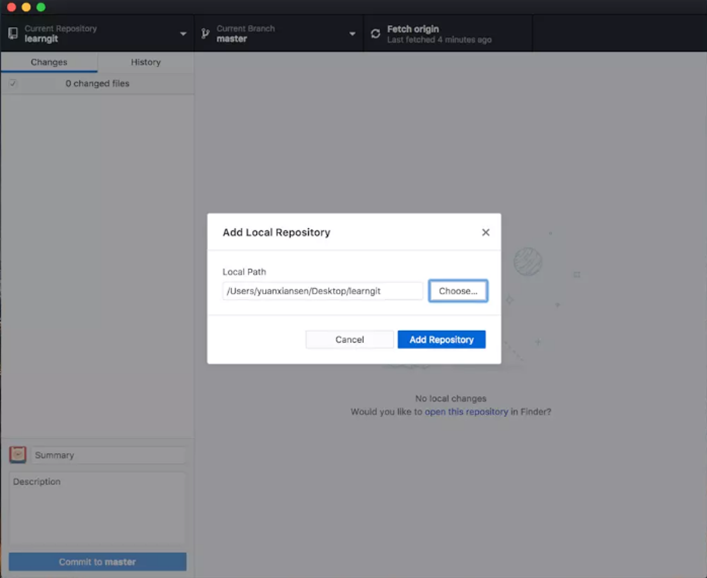Click the branch icon beside master

pyautogui.click(x=206, y=33)
